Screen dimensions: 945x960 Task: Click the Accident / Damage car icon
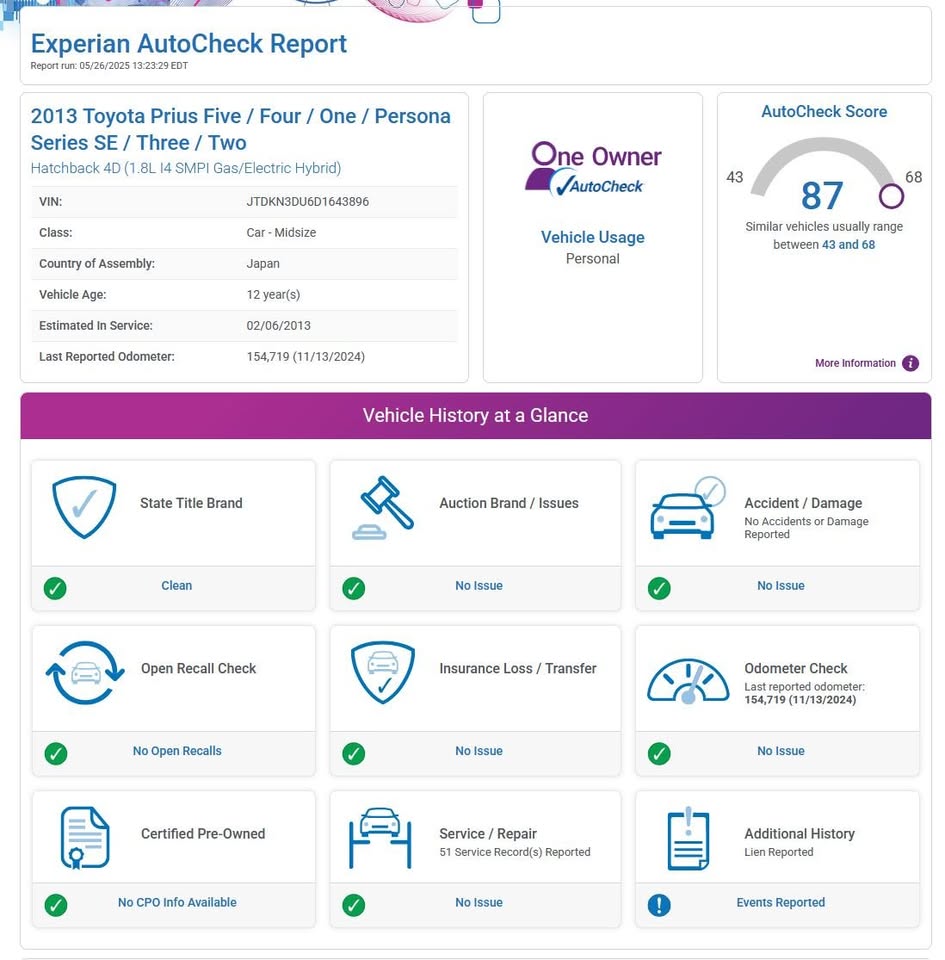pyautogui.click(x=687, y=508)
